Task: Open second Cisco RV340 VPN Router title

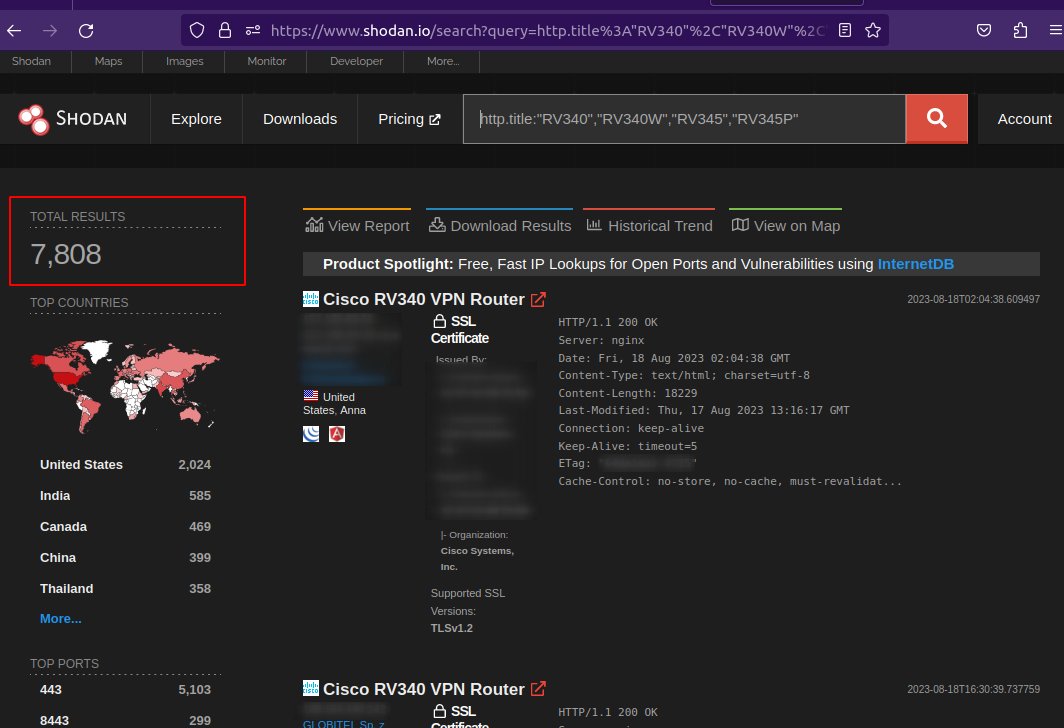Action: pyautogui.click(x=423, y=689)
